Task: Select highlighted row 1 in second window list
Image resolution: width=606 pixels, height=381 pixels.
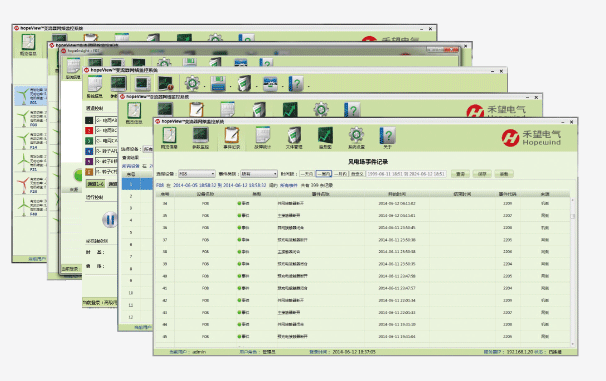Action: click(136, 184)
